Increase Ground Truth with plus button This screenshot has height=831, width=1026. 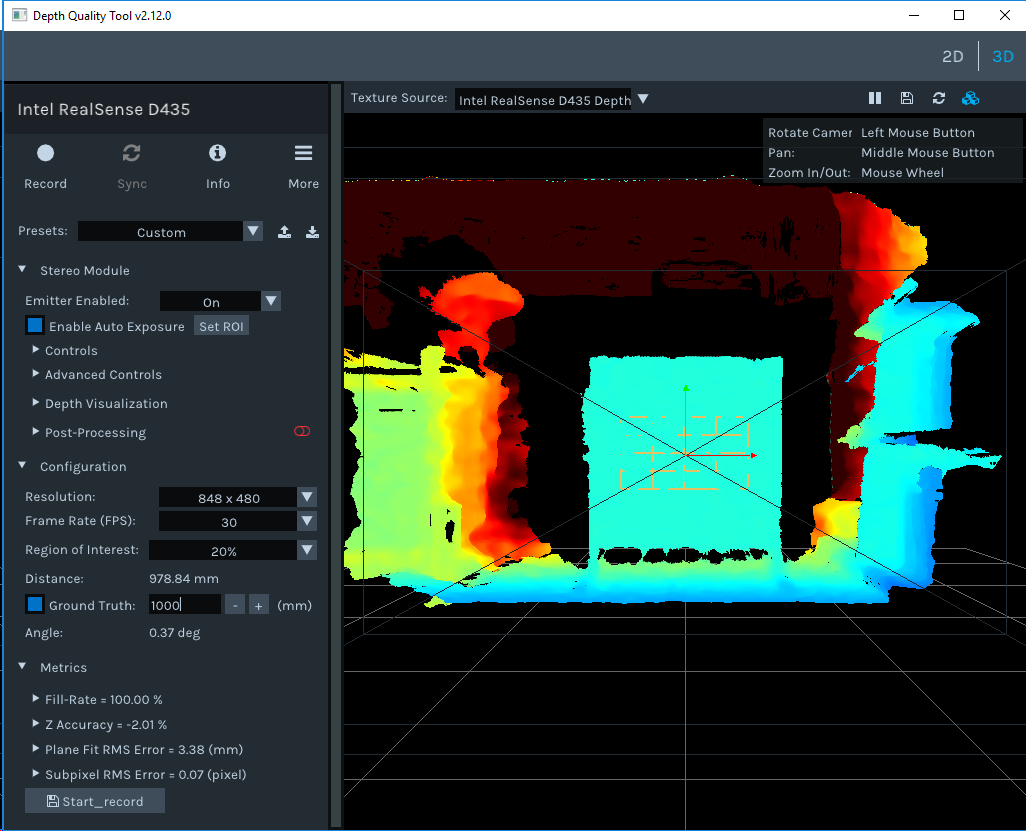point(258,605)
